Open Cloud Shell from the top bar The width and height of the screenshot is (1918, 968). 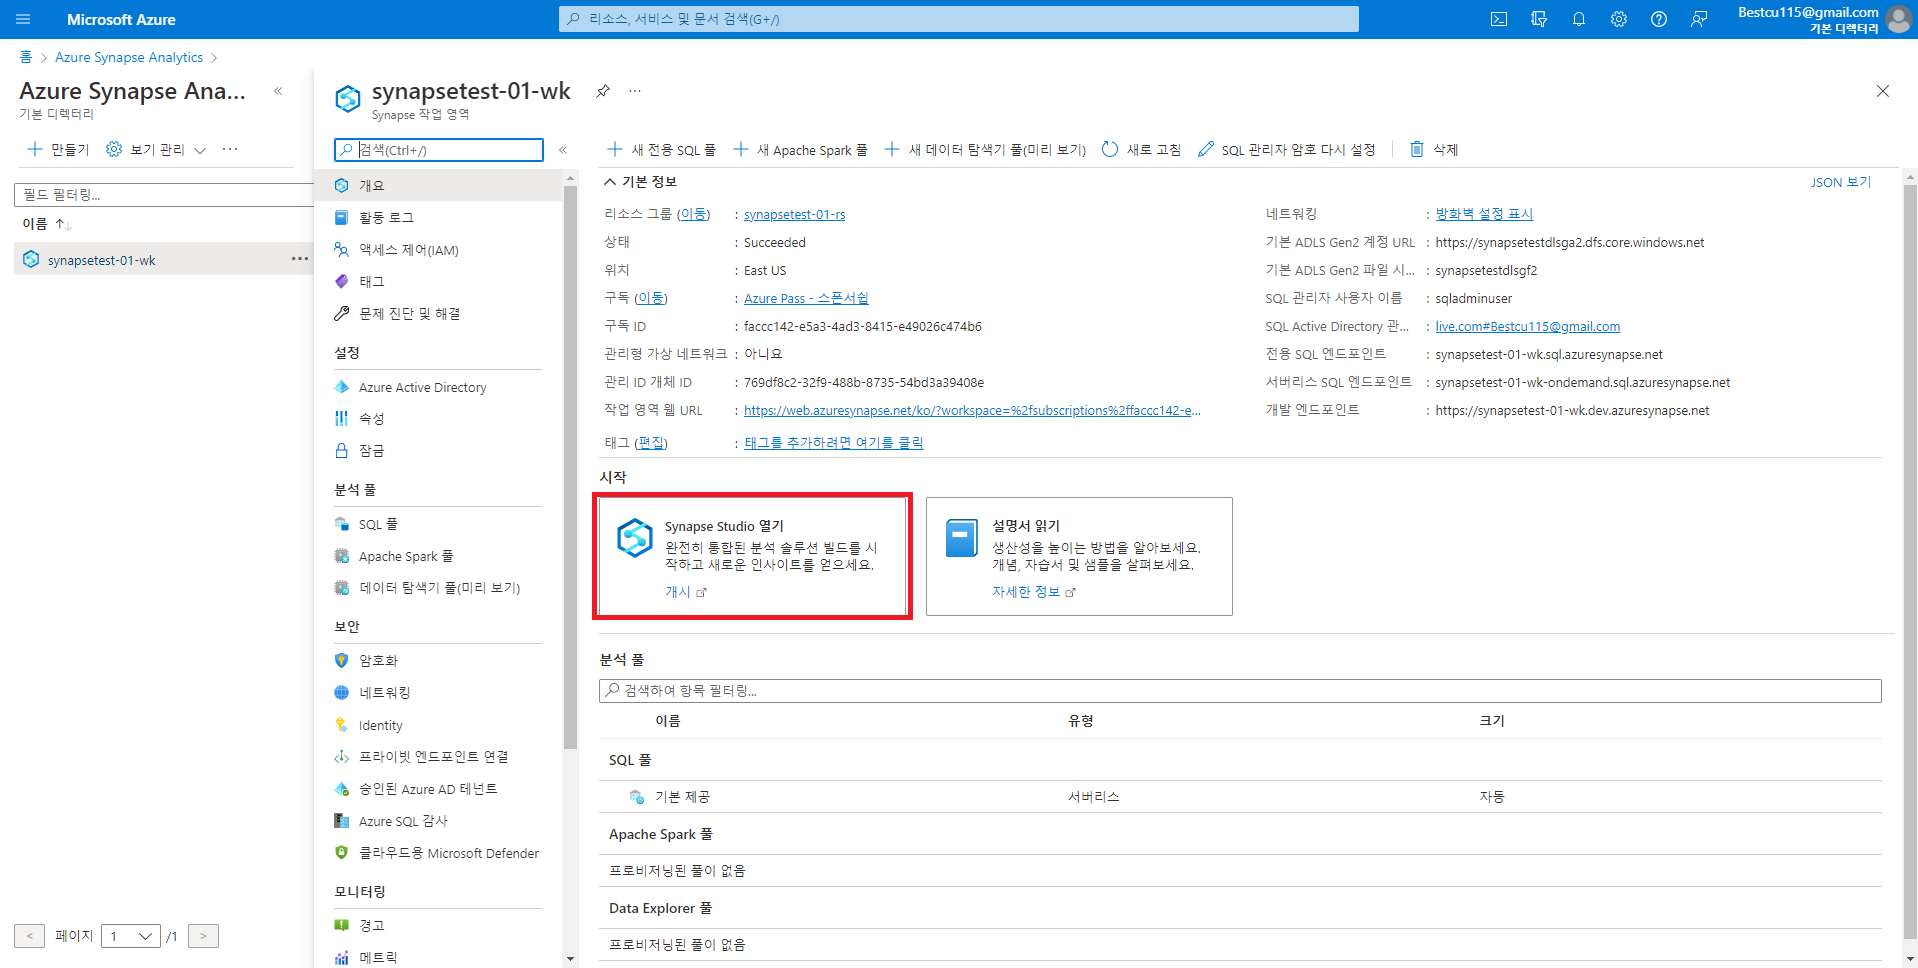[x=1499, y=19]
